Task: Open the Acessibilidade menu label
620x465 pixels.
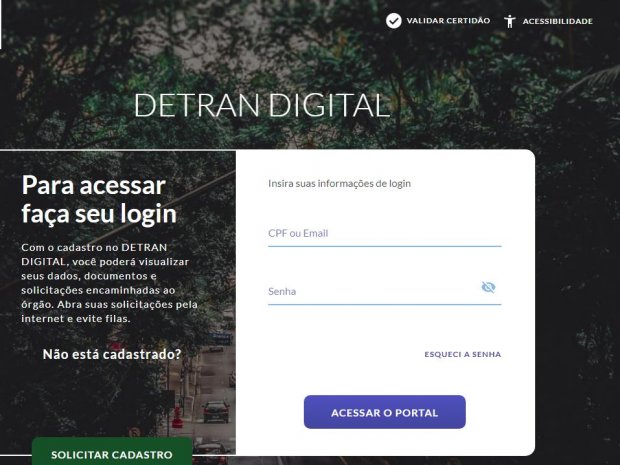Action: coord(558,21)
